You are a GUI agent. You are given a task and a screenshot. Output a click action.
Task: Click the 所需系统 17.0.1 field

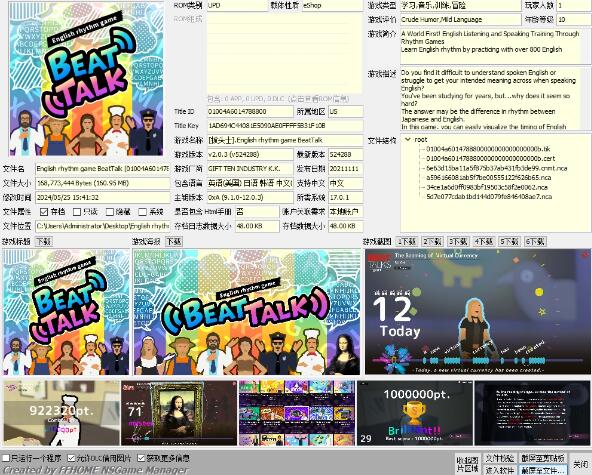click(x=346, y=197)
